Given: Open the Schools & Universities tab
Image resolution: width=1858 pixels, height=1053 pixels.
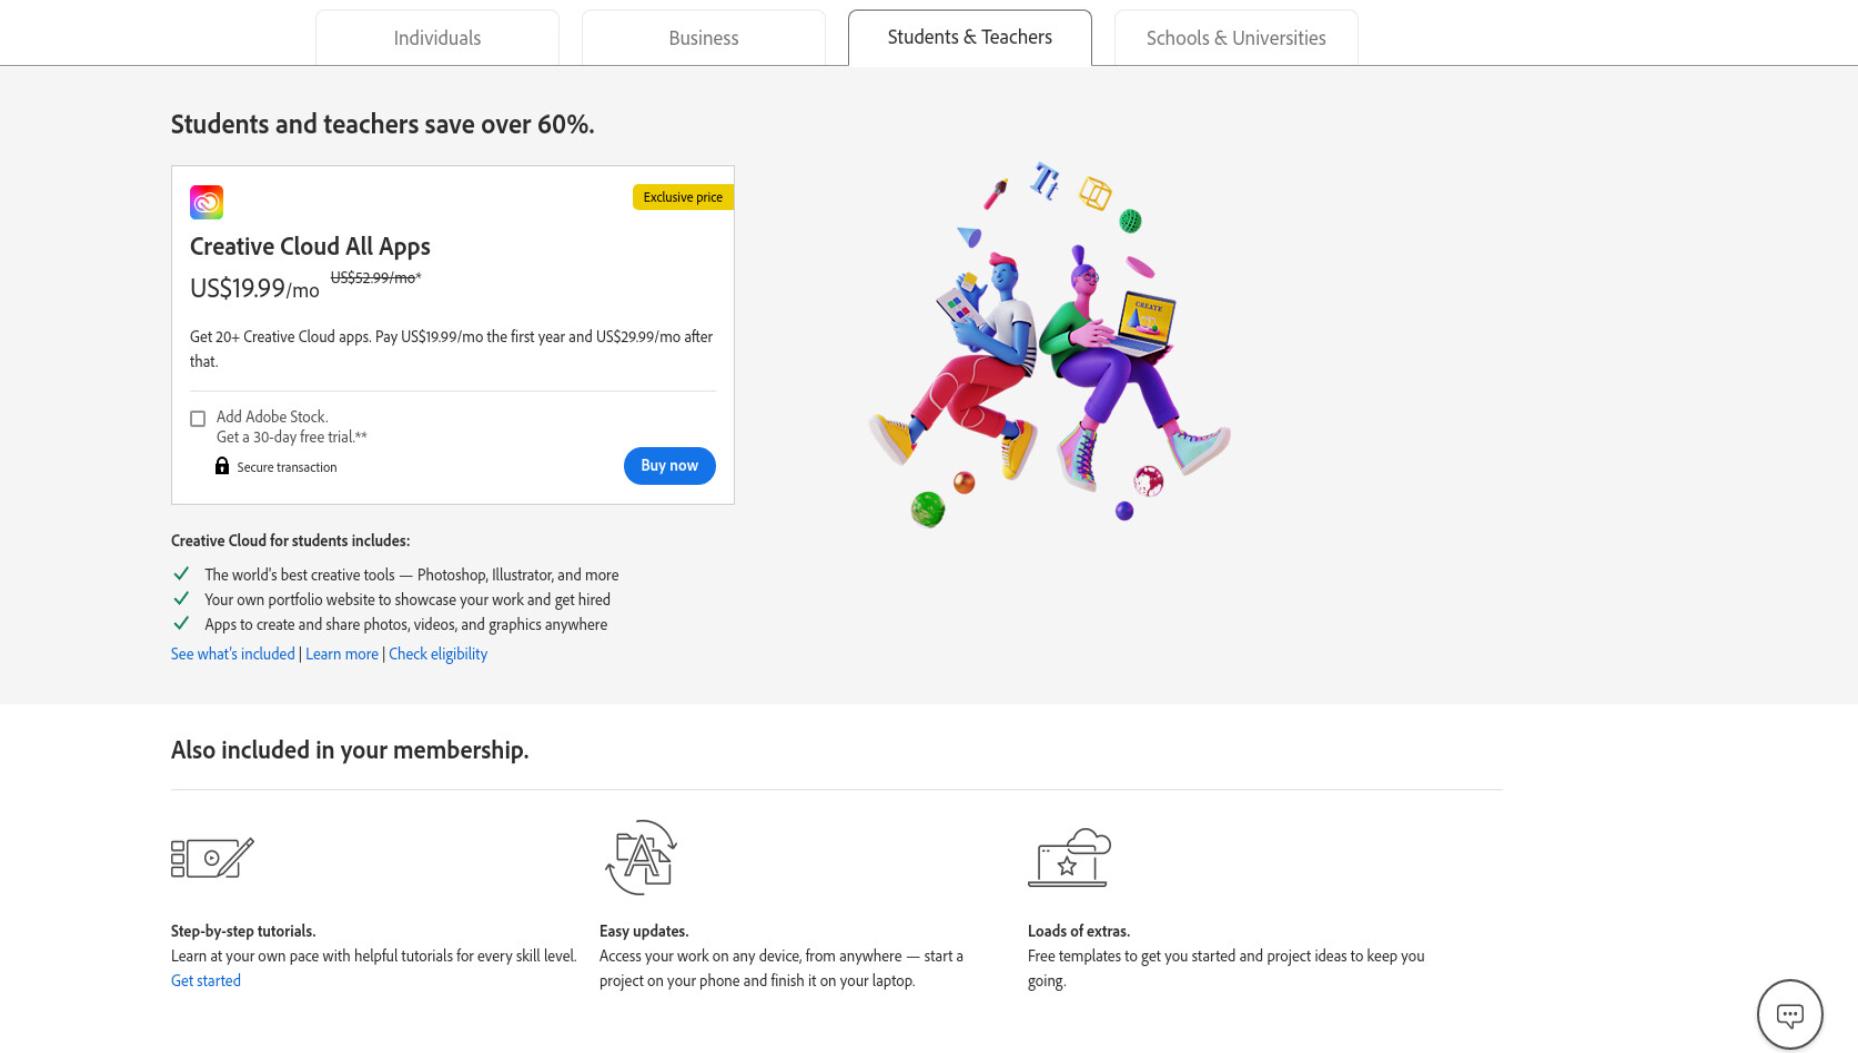Looking at the screenshot, I should pos(1236,38).
